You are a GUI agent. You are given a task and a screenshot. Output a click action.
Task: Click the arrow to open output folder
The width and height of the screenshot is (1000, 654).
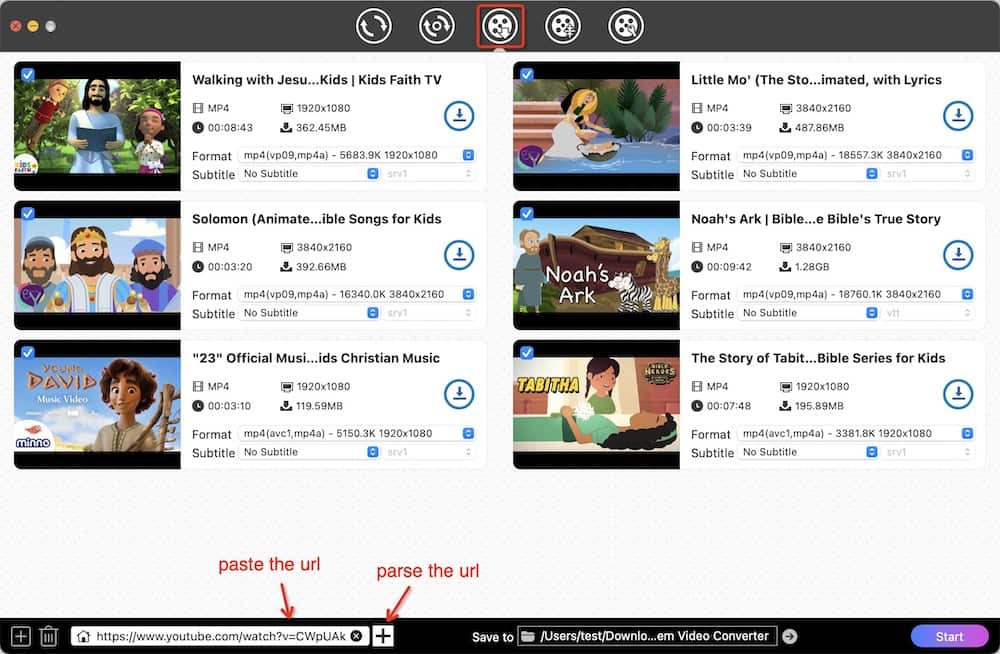[790, 636]
